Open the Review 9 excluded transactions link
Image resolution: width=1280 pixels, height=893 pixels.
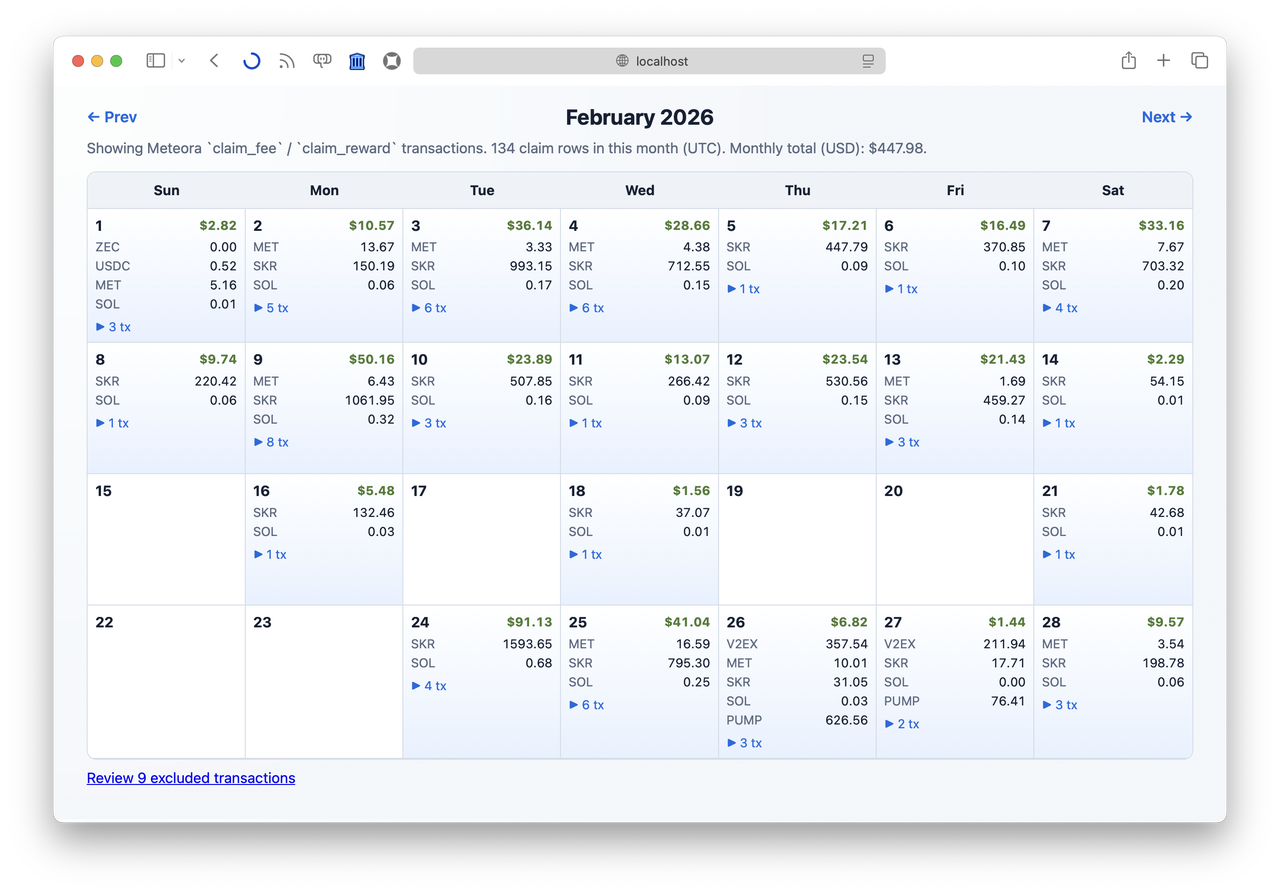coord(191,778)
